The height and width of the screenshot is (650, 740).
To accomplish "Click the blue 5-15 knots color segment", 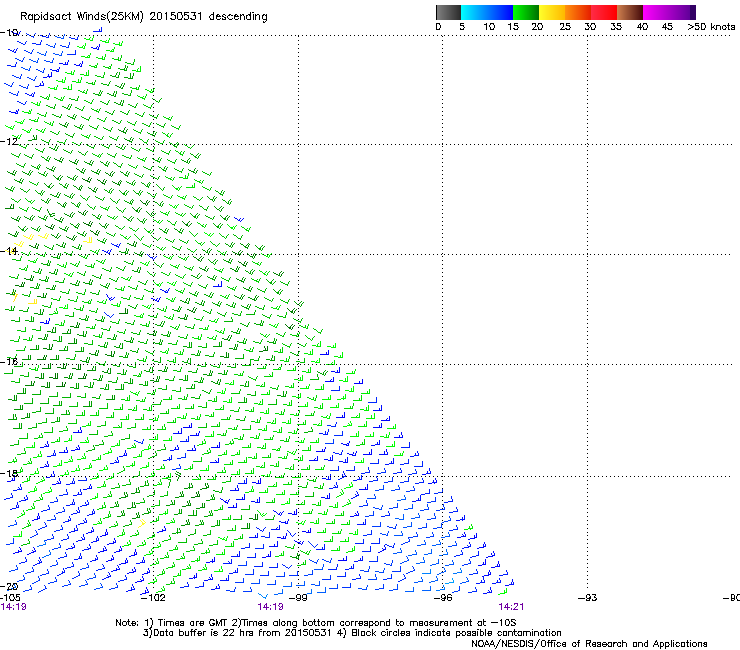I will click(487, 12).
